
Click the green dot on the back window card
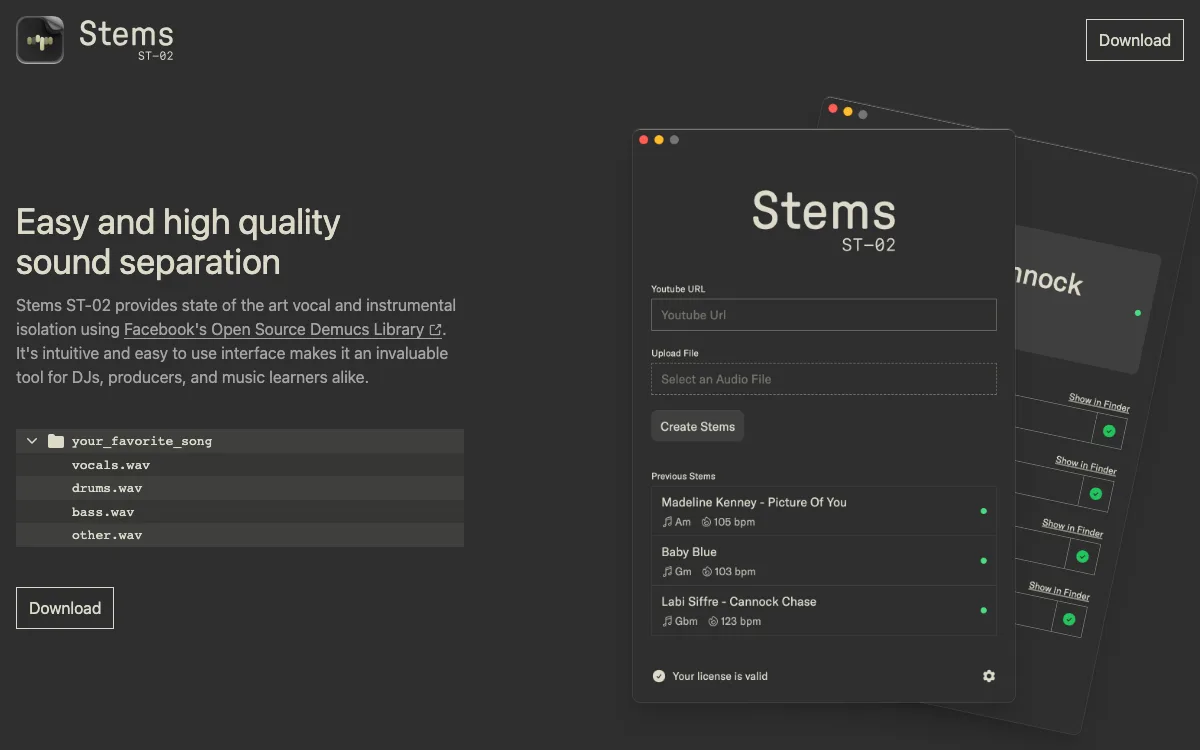pos(1138,313)
